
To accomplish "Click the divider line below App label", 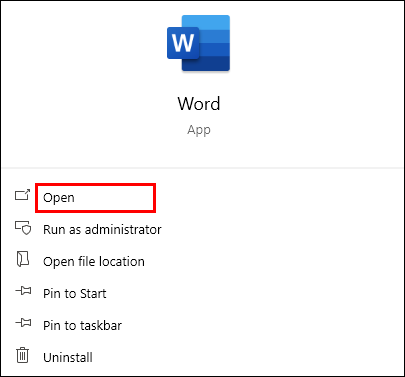I will point(202,168).
